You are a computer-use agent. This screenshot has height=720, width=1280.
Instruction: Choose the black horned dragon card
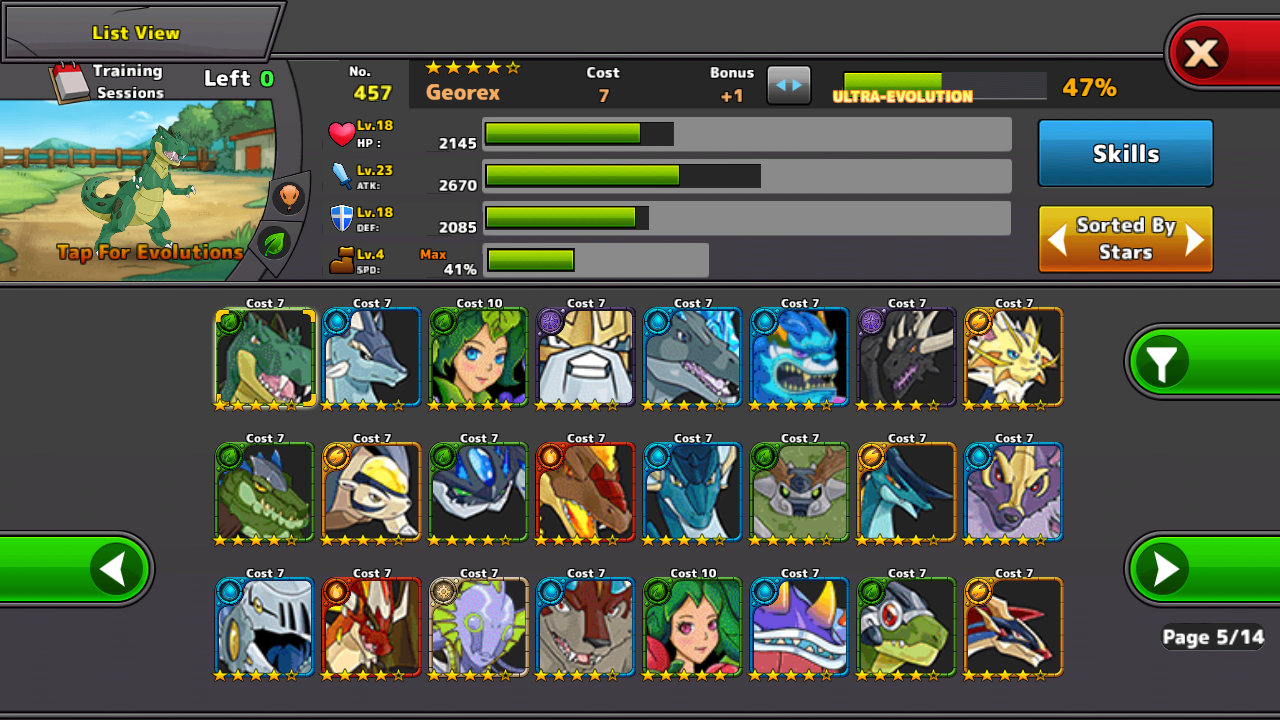click(907, 357)
